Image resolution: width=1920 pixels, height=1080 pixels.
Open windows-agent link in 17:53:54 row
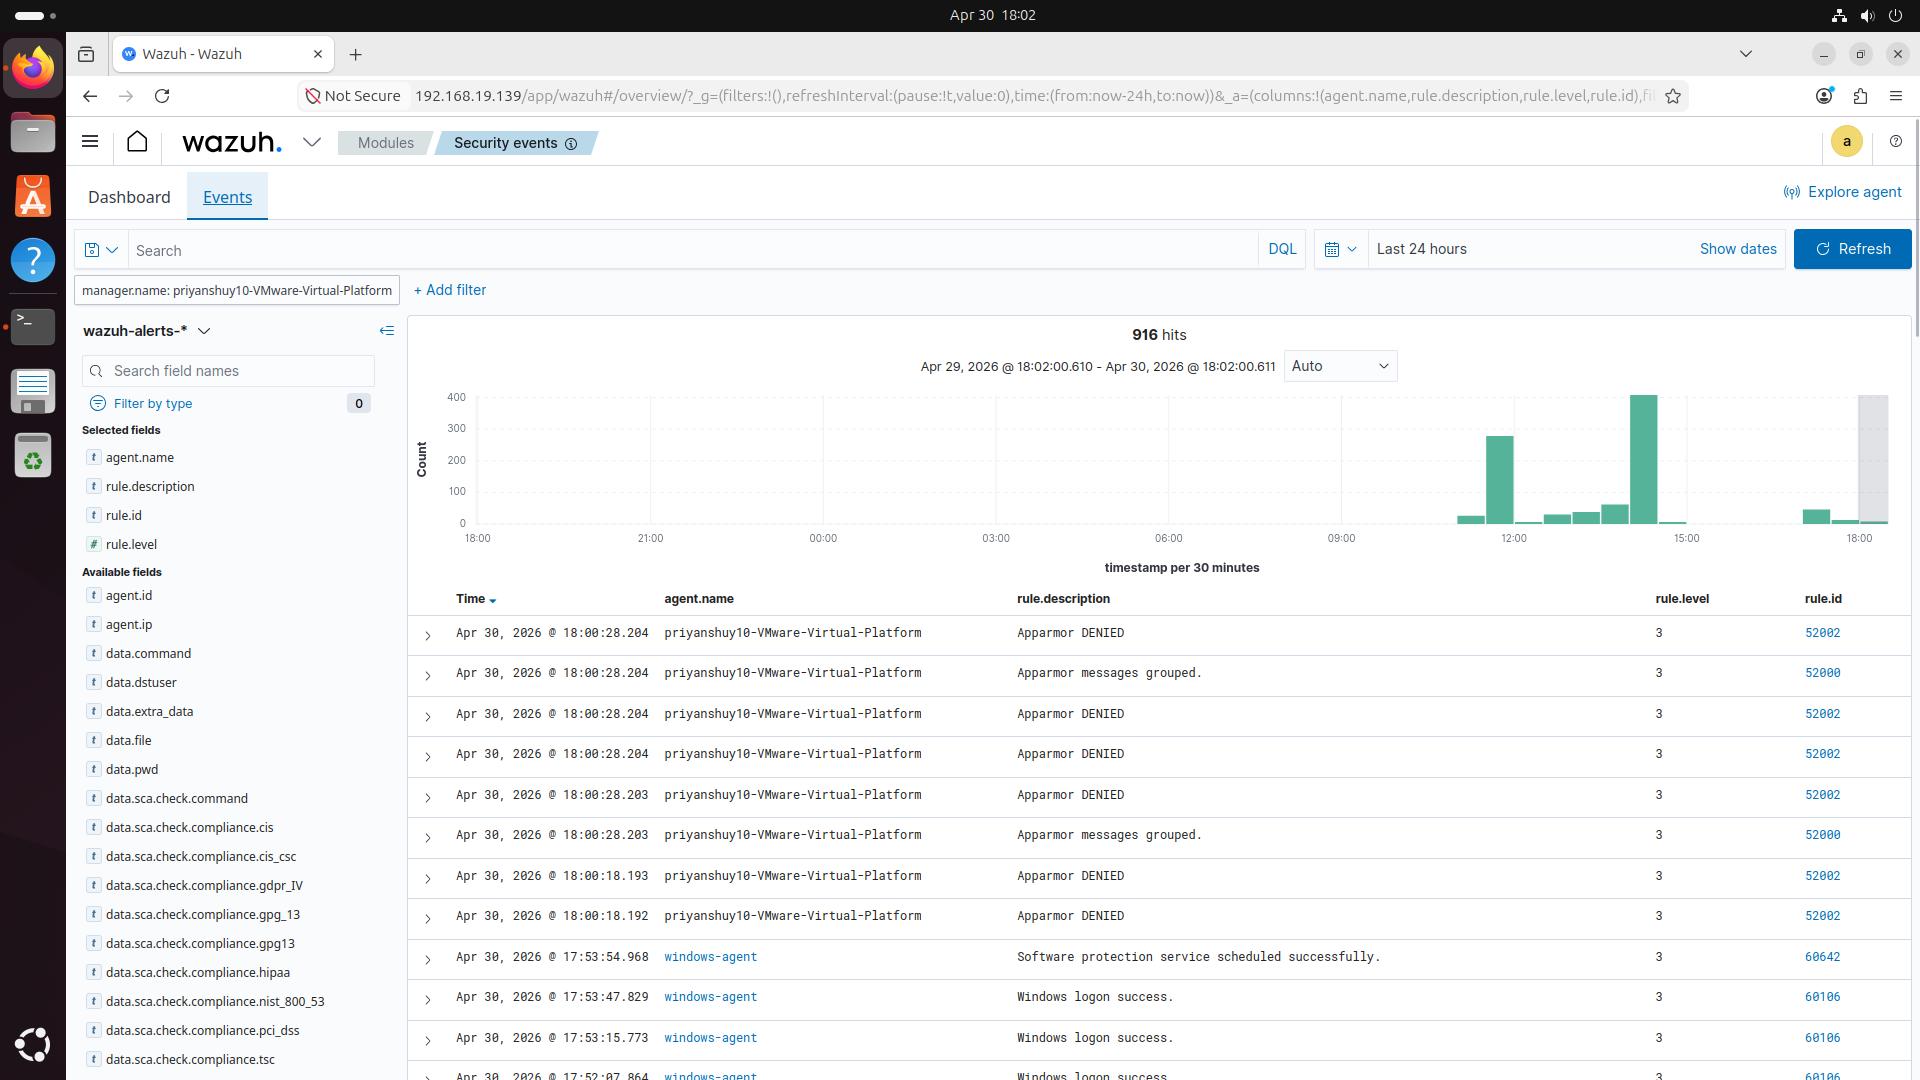pos(710,957)
